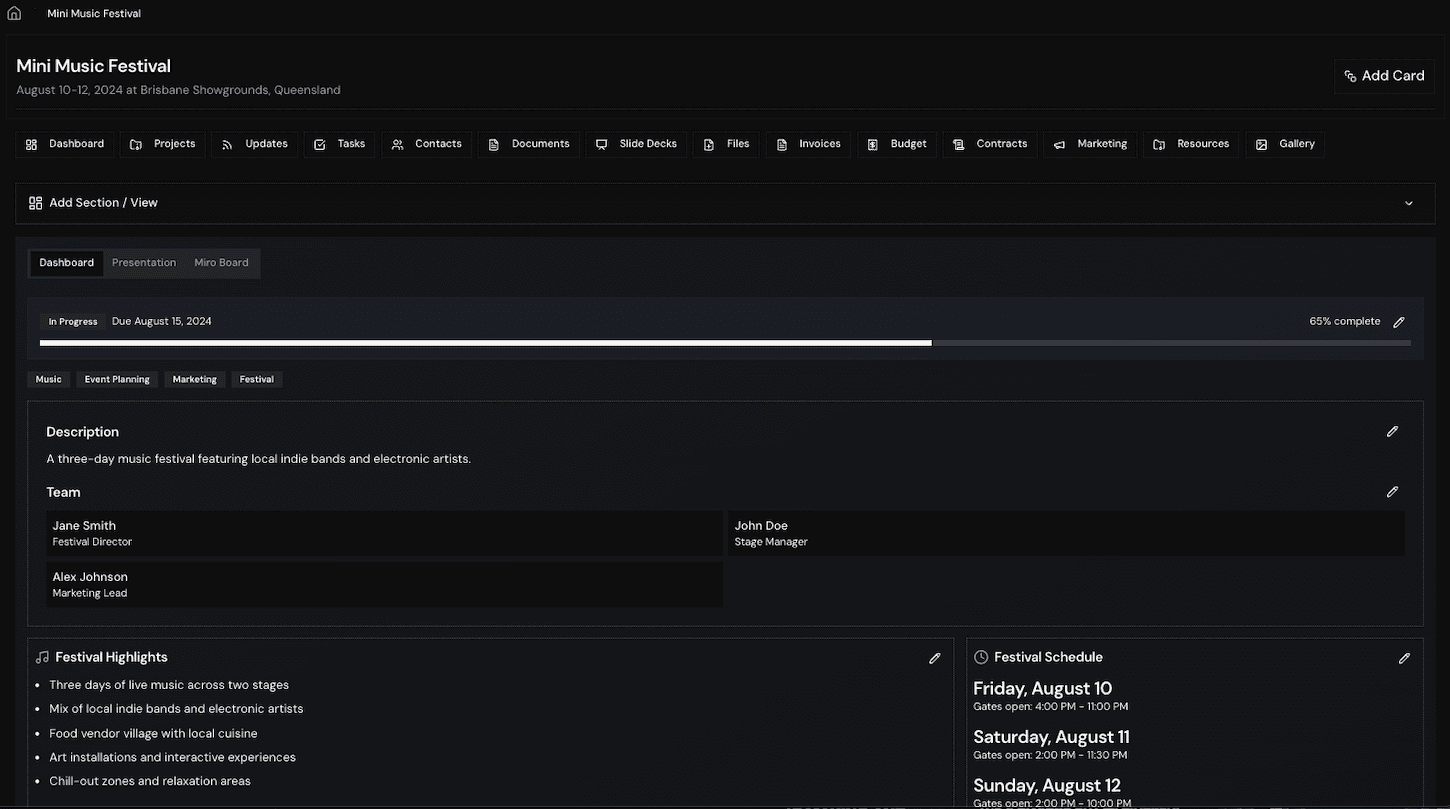Image resolution: width=1450 pixels, height=809 pixels.
Task: Open the Updates section
Action: coord(255,144)
